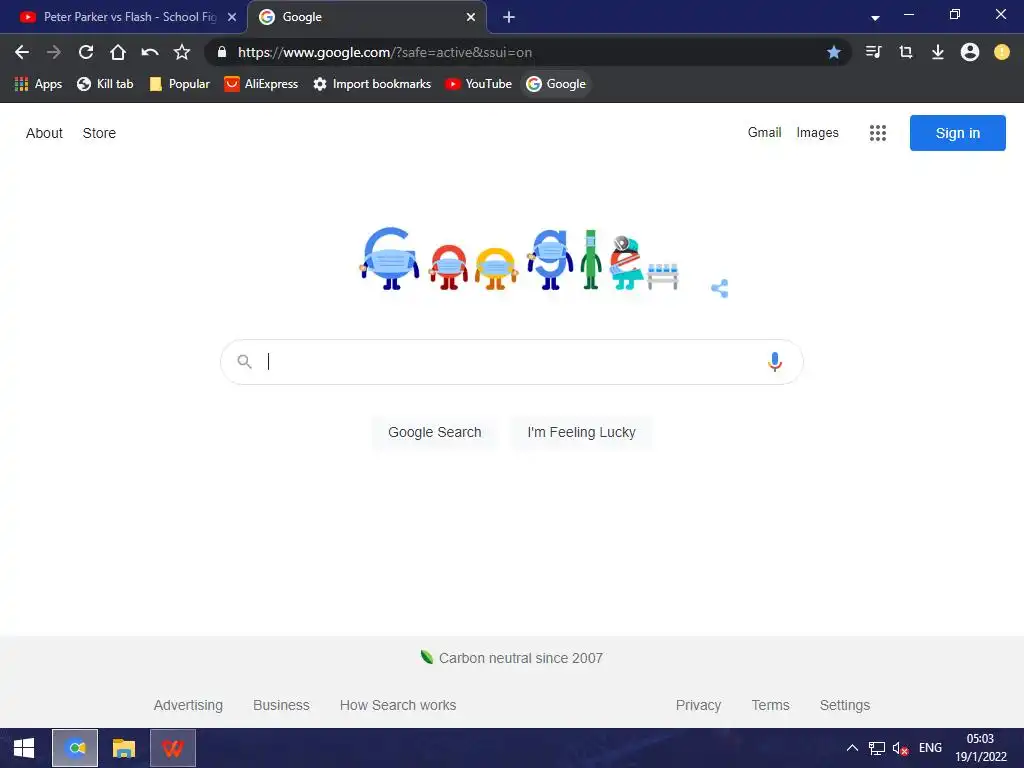Open the Windows Start menu

pos(24,748)
